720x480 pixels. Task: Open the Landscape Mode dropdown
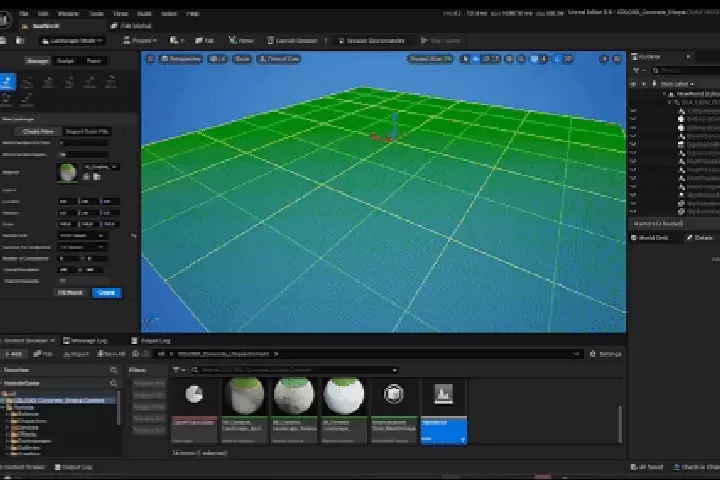tap(73, 41)
